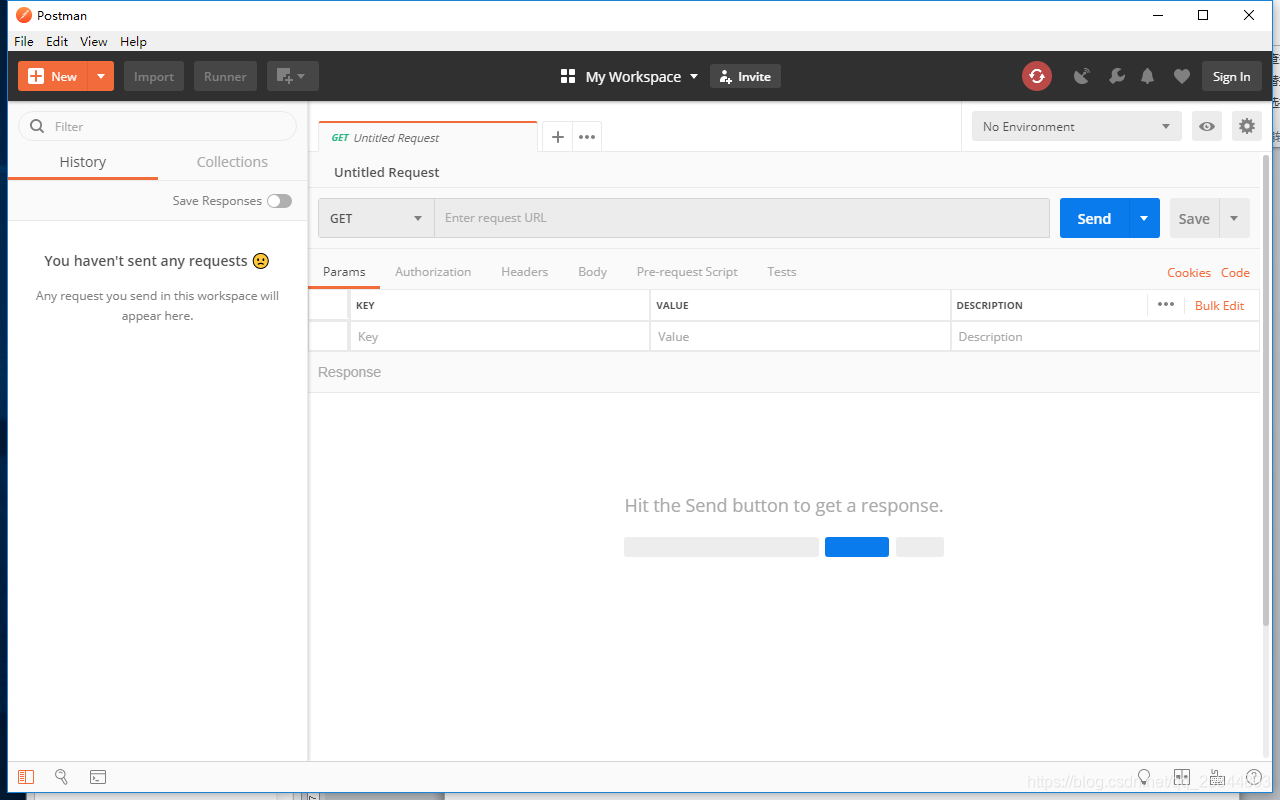Select the Body tab
Image resolution: width=1280 pixels, height=800 pixels.
(592, 272)
